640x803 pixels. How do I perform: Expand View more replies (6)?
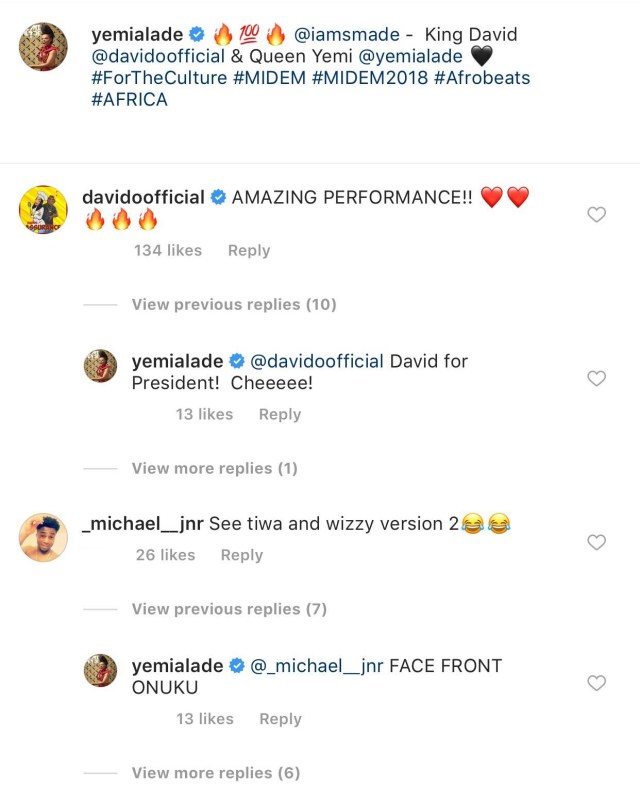(215, 773)
